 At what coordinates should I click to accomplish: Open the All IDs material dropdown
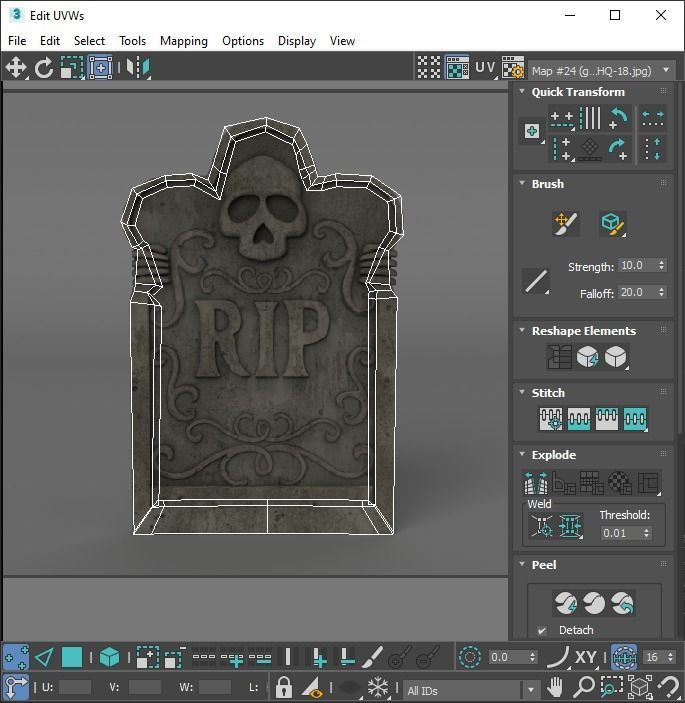[x=471, y=690]
